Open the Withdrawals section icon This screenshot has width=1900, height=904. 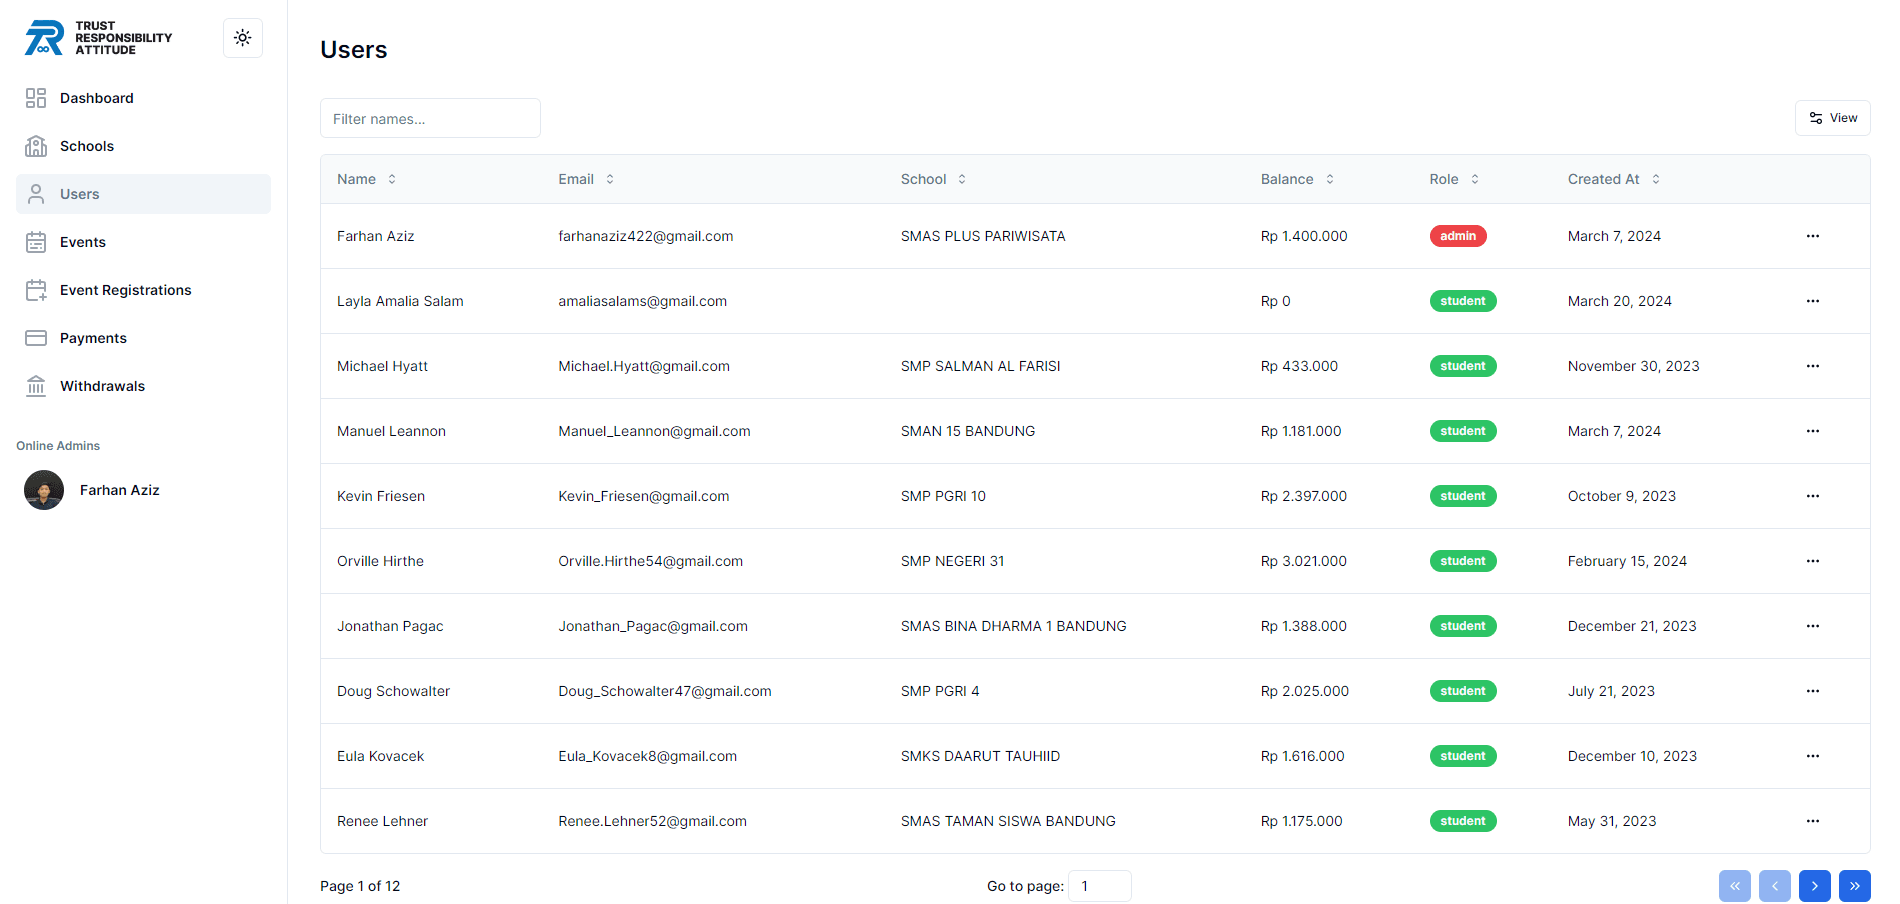click(x=36, y=386)
